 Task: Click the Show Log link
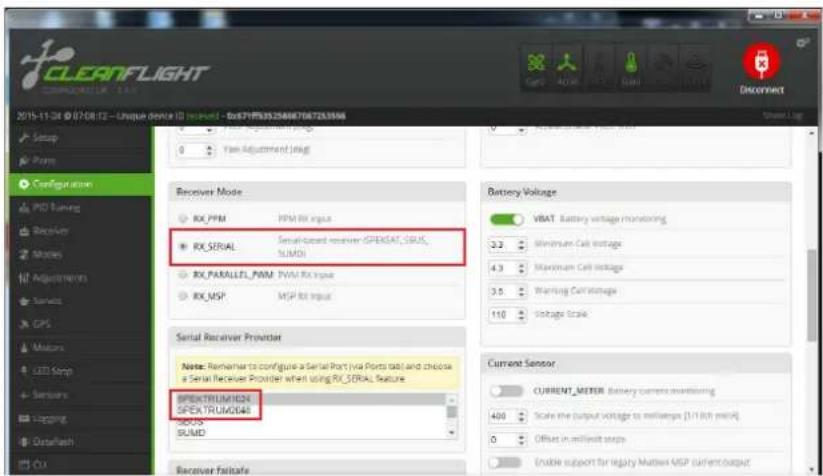tap(783, 115)
